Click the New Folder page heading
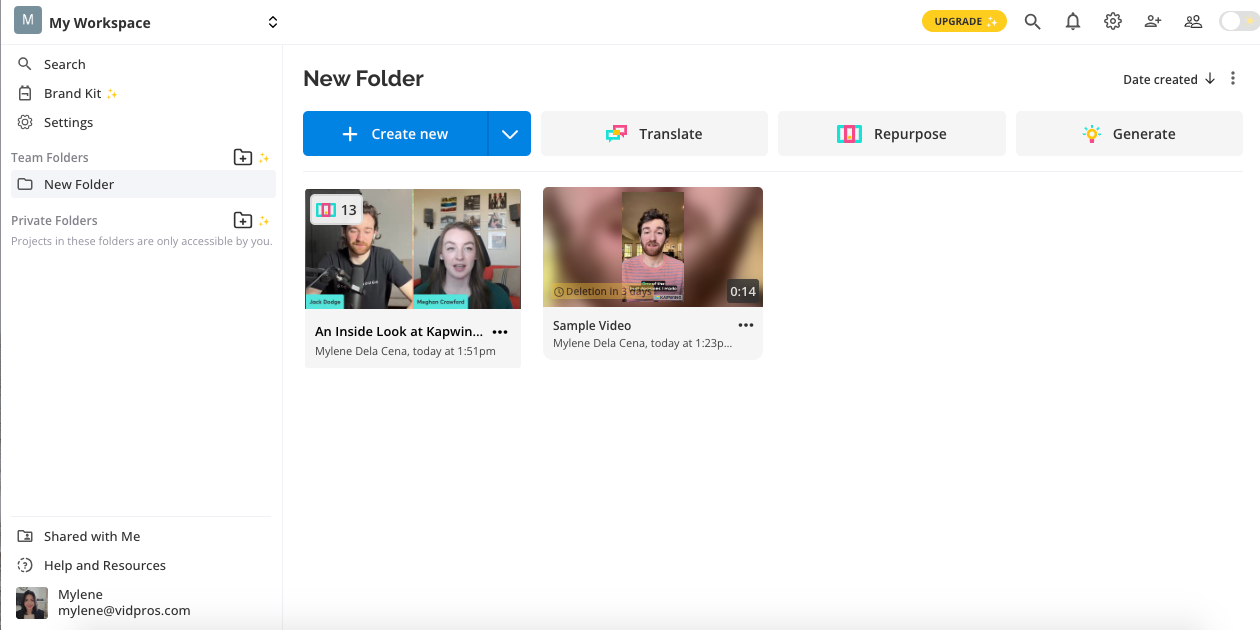 point(363,78)
